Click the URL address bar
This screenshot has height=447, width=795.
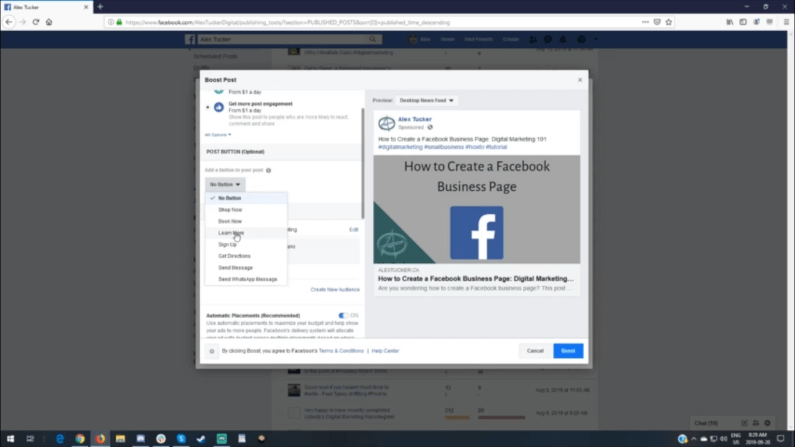click(373, 22)
